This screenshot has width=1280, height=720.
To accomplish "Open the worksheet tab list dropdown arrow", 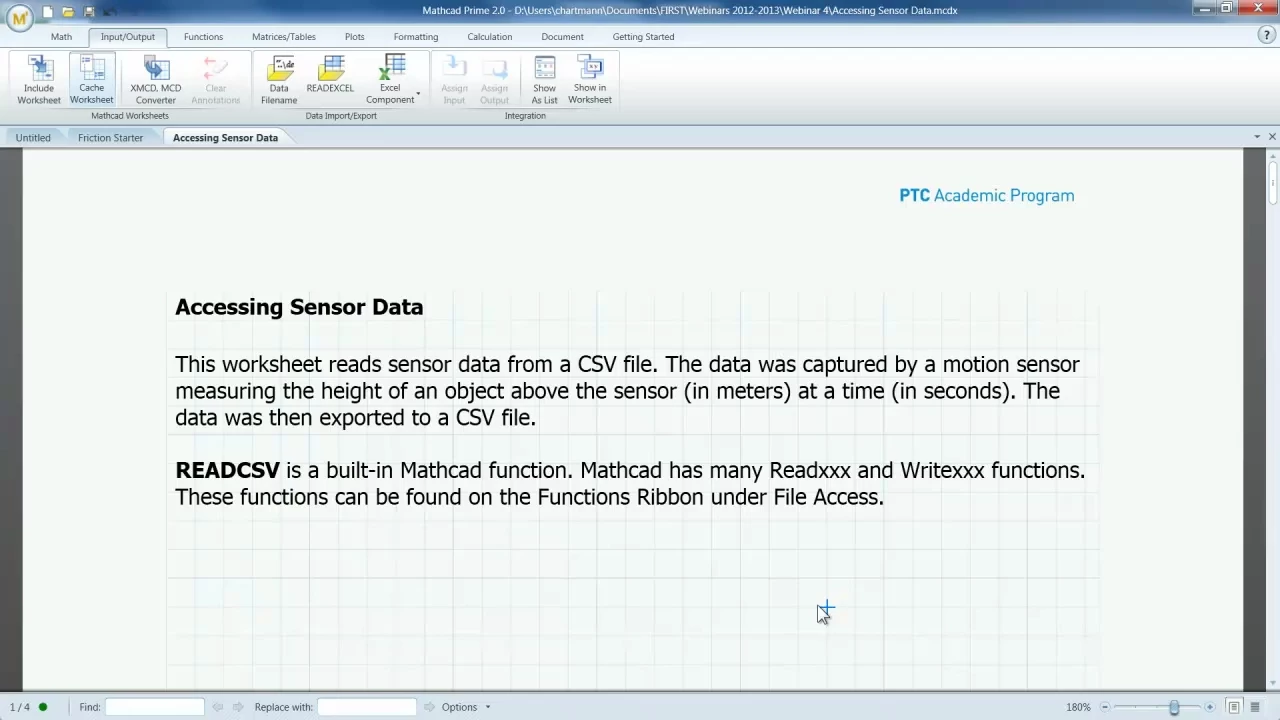I will [1257, 137].
